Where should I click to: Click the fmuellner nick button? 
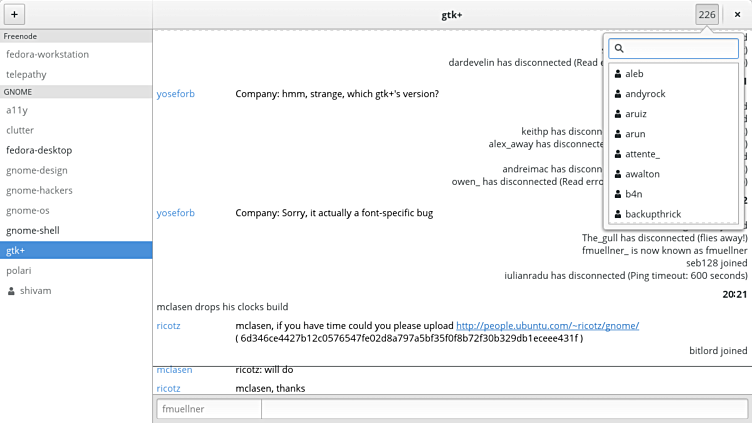pyautogui.click(x=208, y=409)
